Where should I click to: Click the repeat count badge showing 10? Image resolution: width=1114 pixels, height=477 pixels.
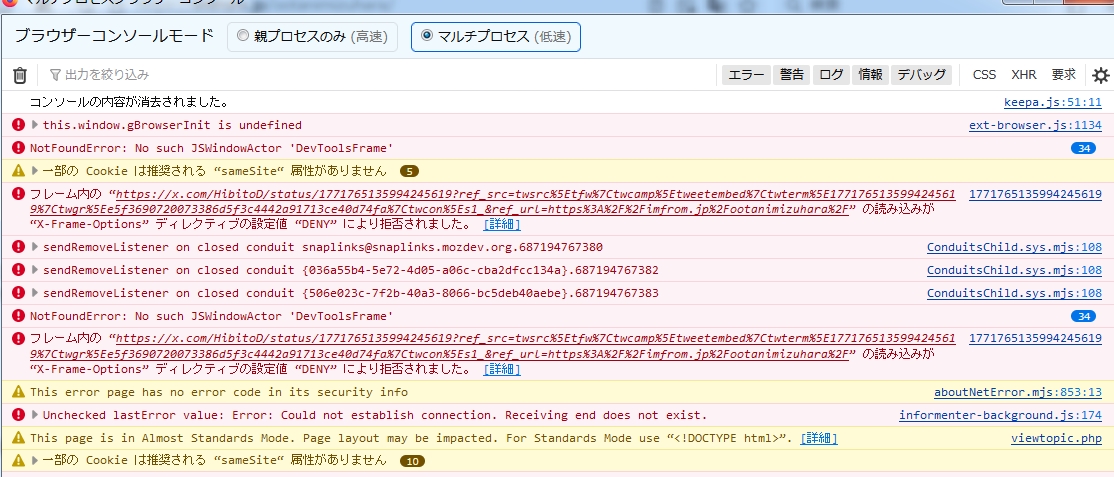coord(413,461)
